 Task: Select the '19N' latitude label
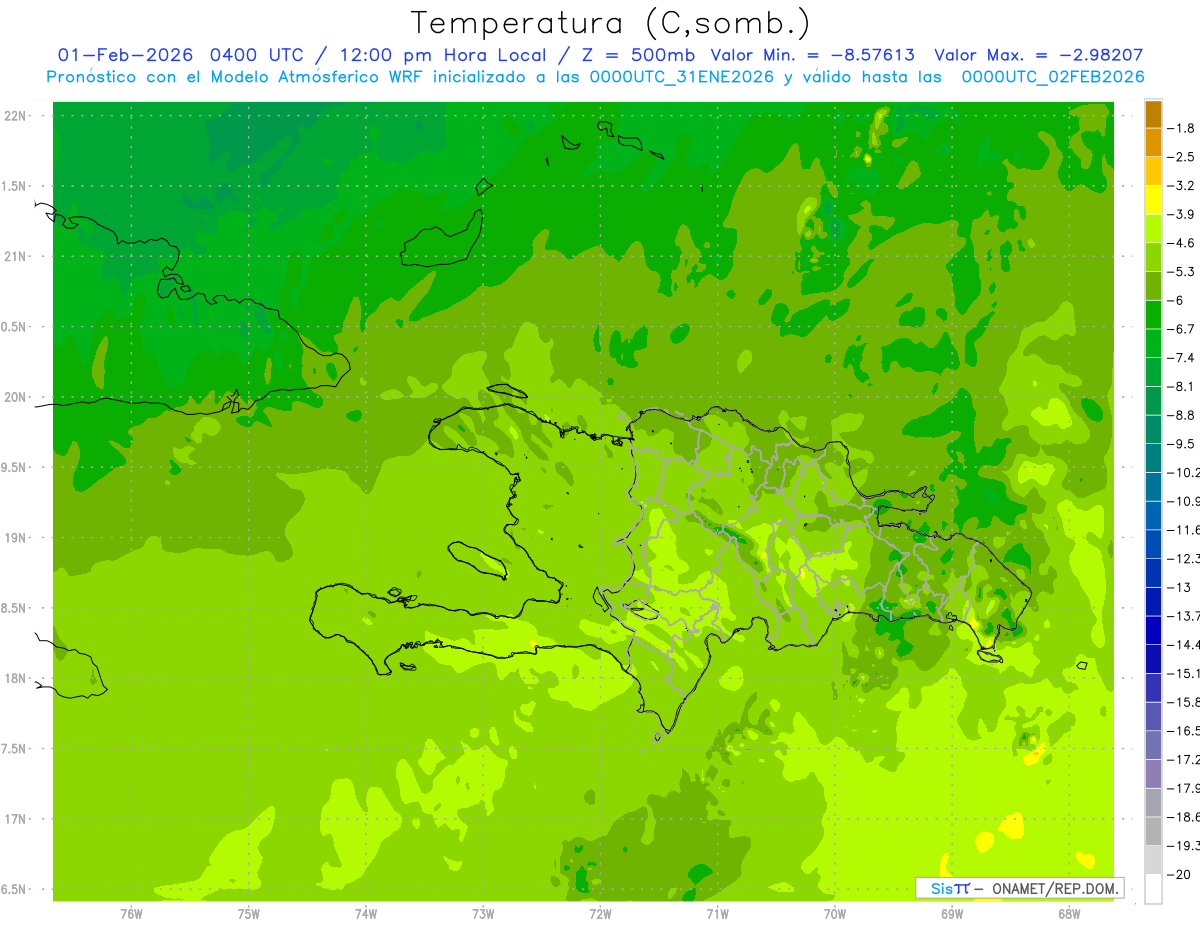point(17,538)
